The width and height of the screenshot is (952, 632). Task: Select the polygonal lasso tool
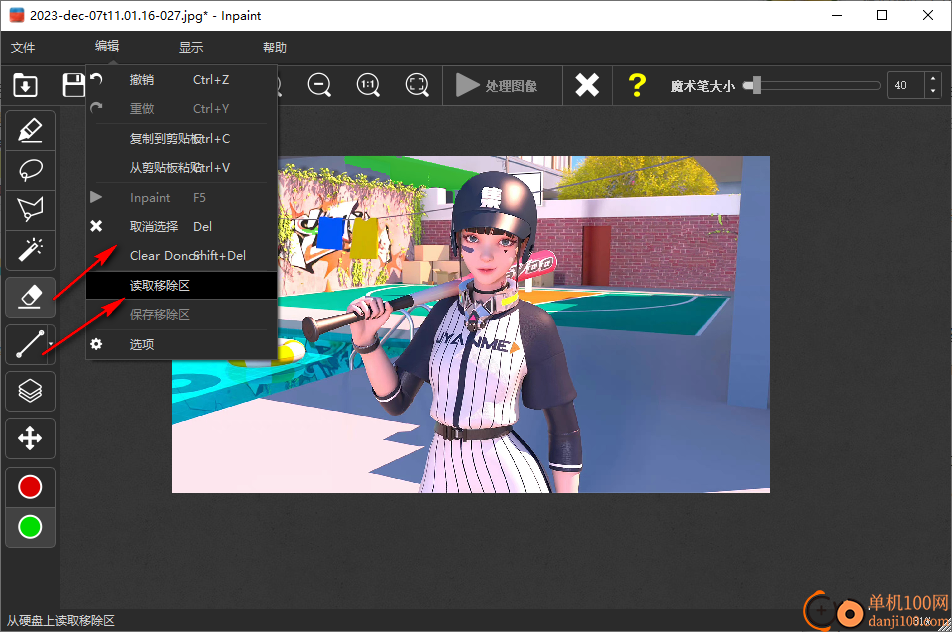tap(30, 210)
